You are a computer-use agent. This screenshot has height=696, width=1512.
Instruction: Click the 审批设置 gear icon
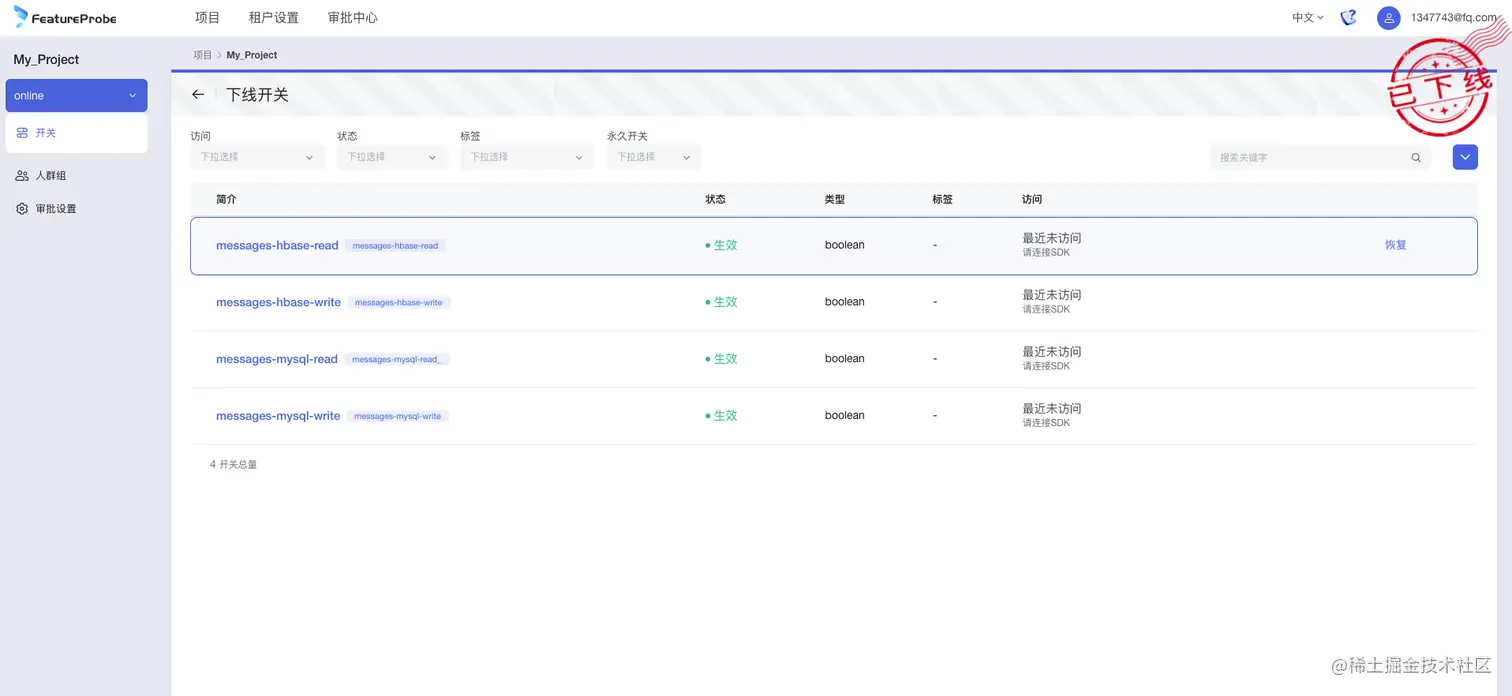[x=22, y=209]
